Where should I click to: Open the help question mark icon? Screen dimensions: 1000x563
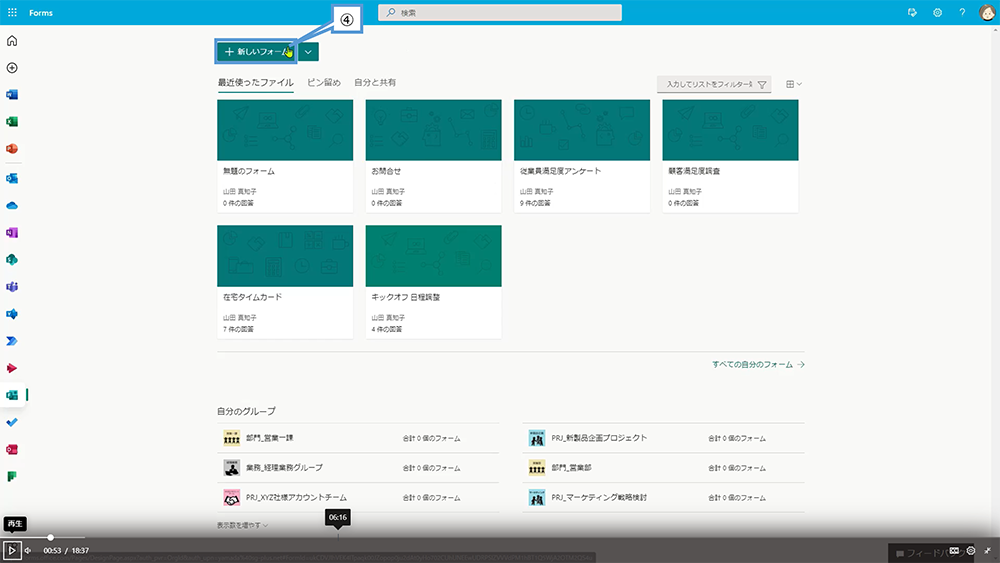pyautogui.click(x=962, y=13)
